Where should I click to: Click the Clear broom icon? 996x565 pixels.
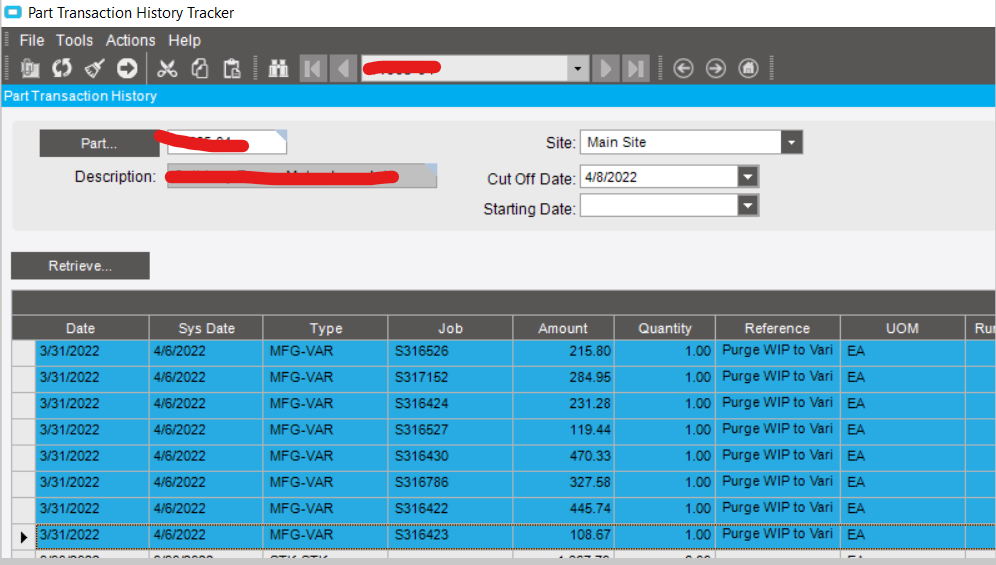pyautogui.click(x=94, y=68)
